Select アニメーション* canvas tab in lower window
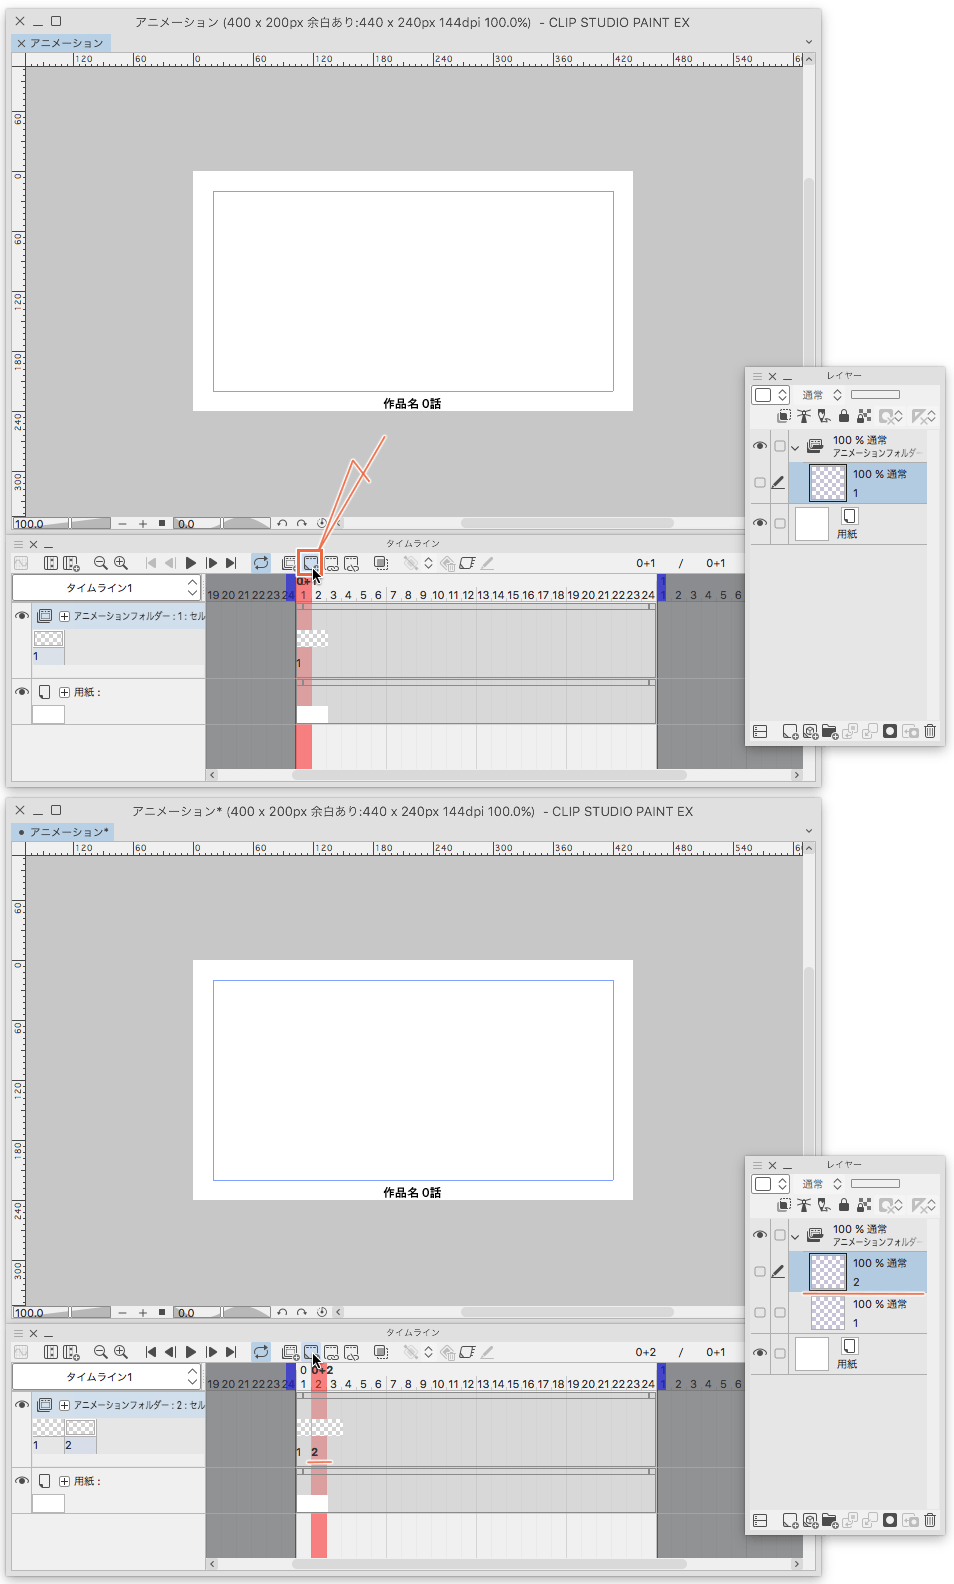The width and height of the screenshot is (954, 1584). coord(63,832)
